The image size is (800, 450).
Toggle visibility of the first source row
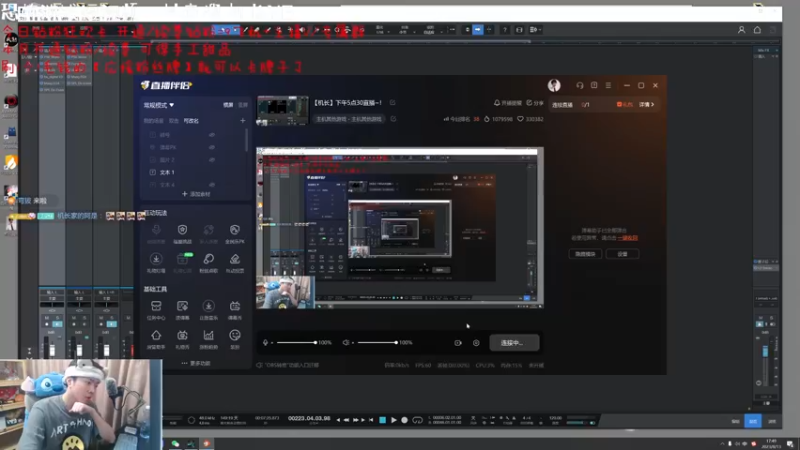212,135
